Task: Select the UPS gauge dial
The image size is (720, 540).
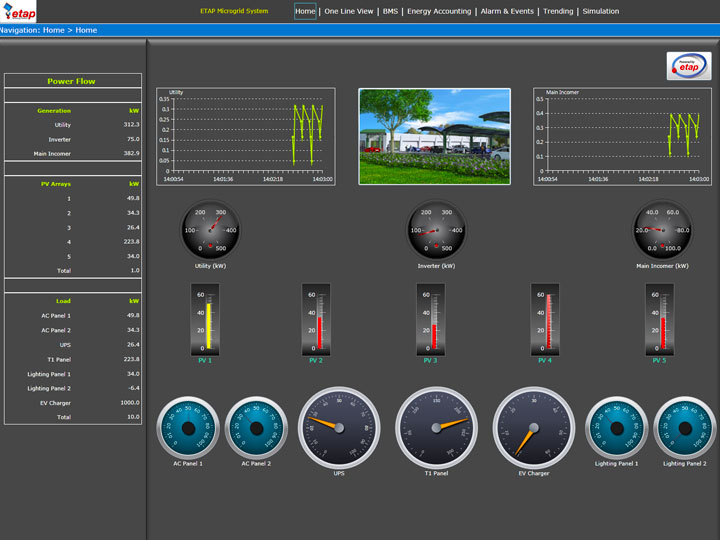Action: pos(339,427)
